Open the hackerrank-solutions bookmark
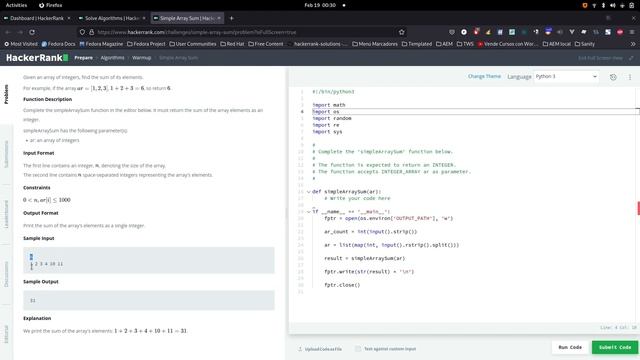The image size is (640, 360). (x=317, y=44)
